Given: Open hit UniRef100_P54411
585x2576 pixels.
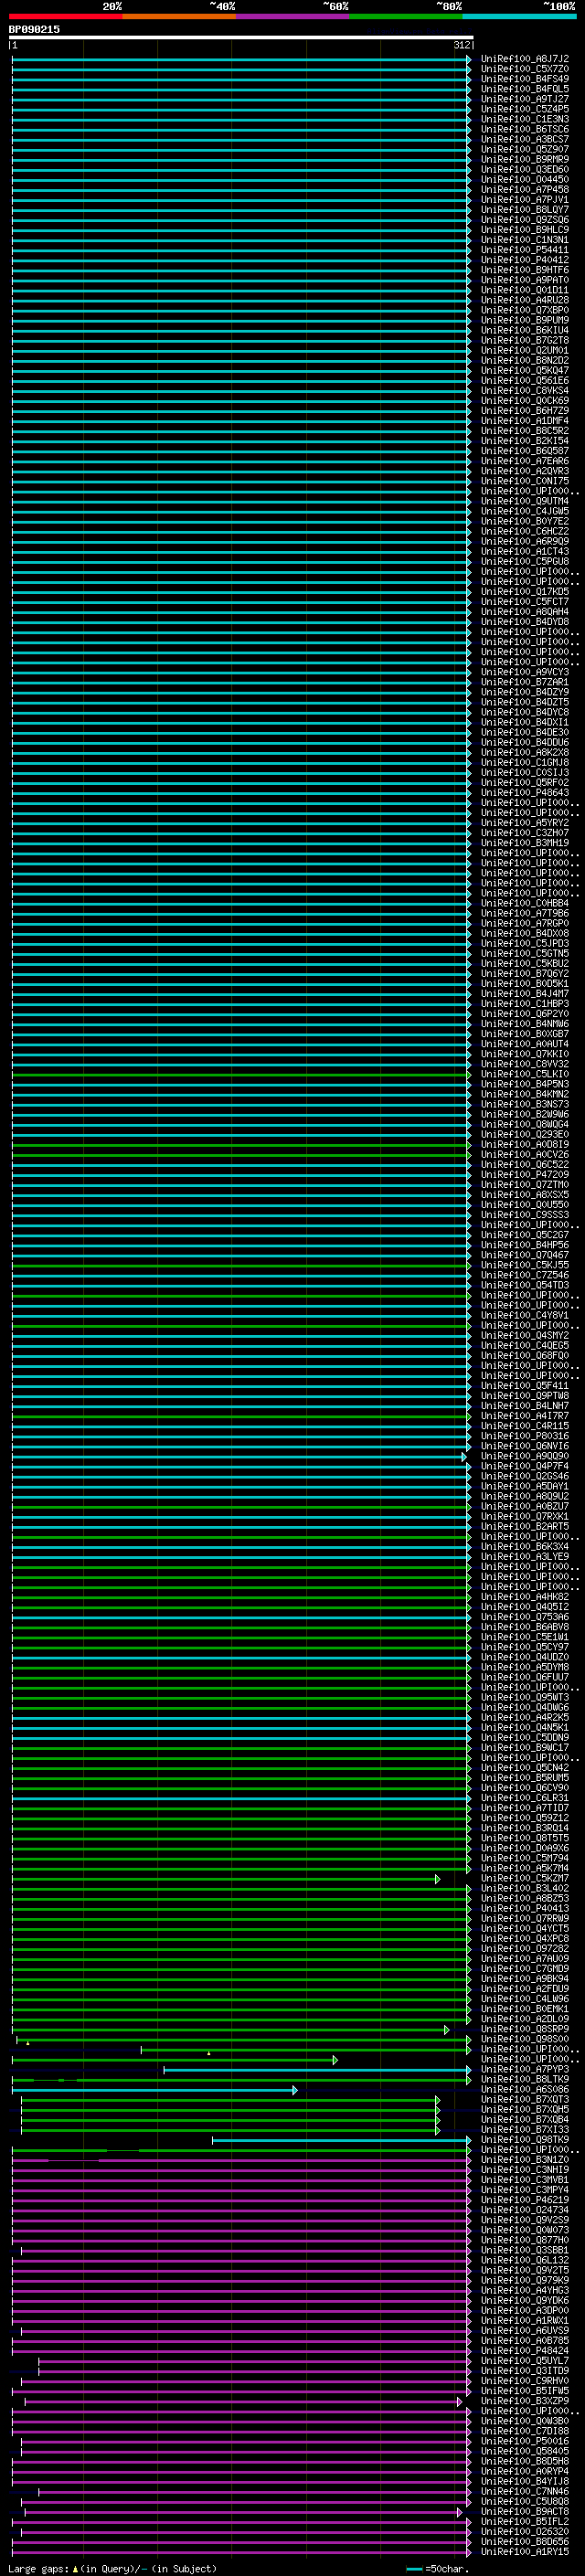Looking at the screenshot, I should [524, 250].
